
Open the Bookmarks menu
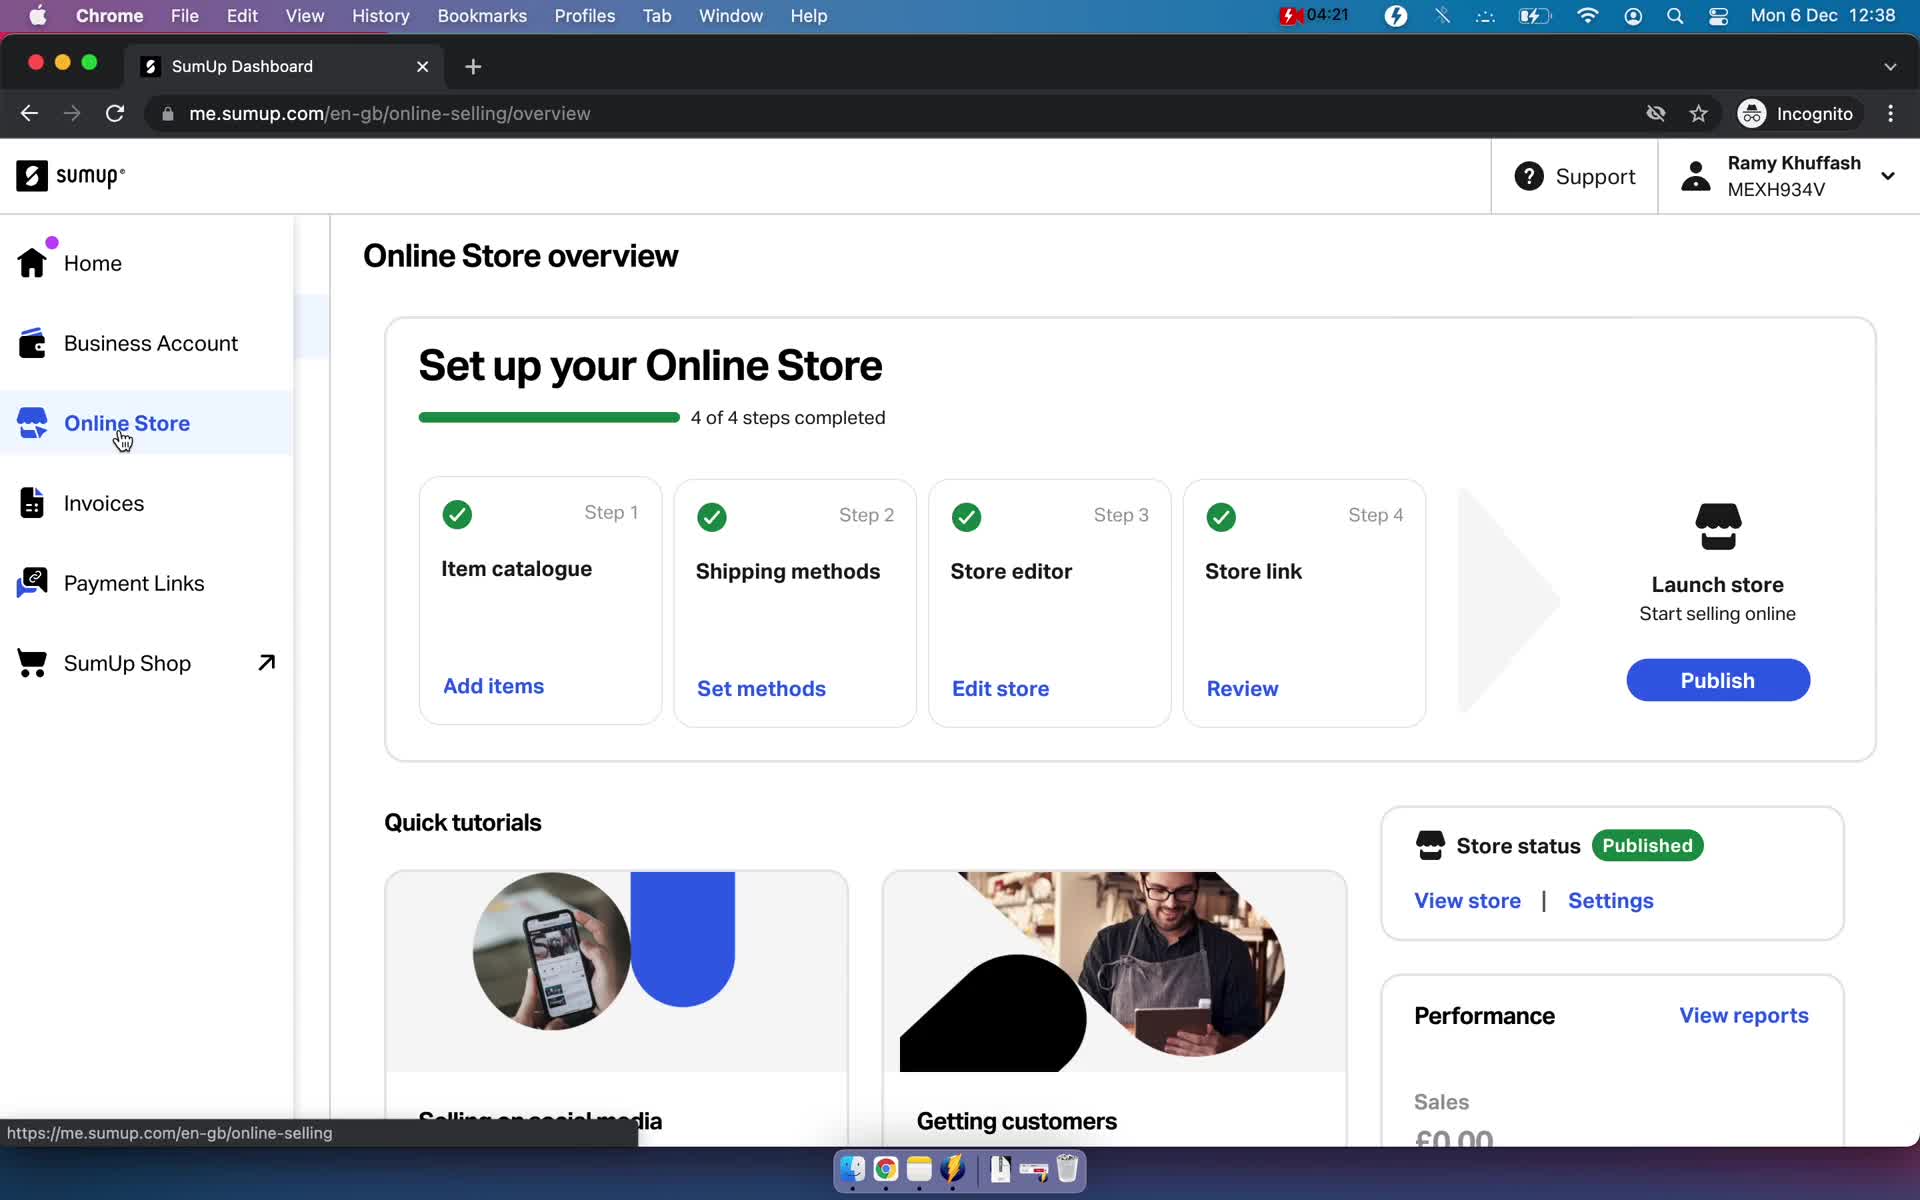click(482, 16)
